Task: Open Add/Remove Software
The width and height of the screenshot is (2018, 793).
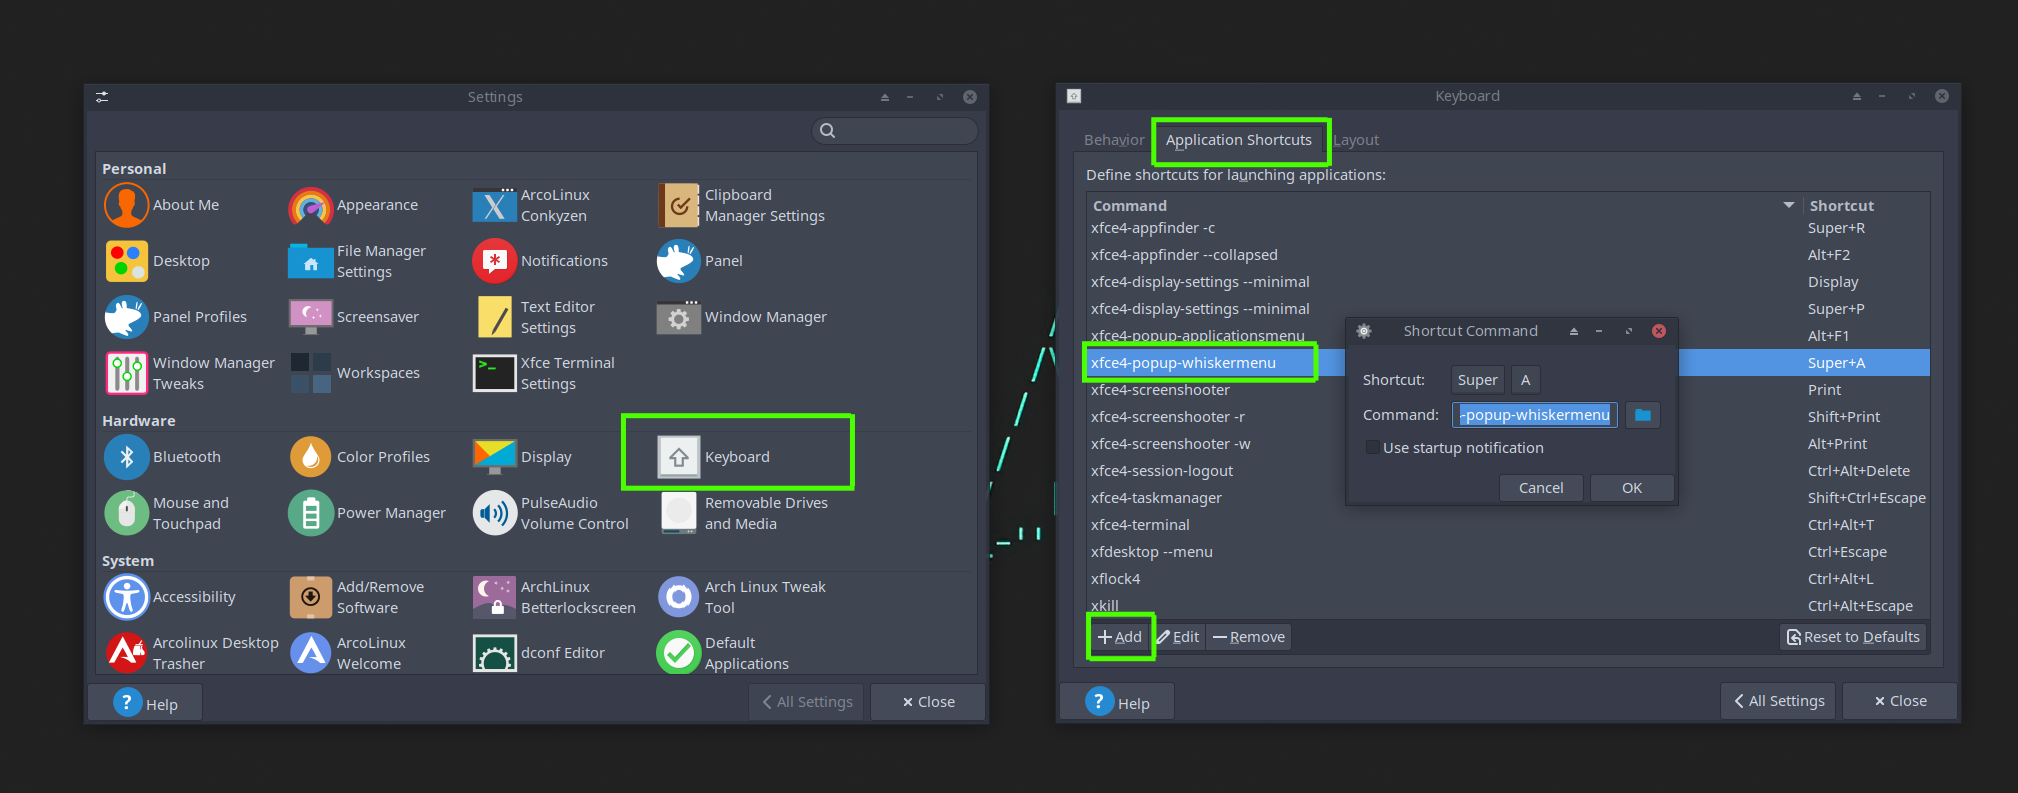Action: tap(357, 597)
